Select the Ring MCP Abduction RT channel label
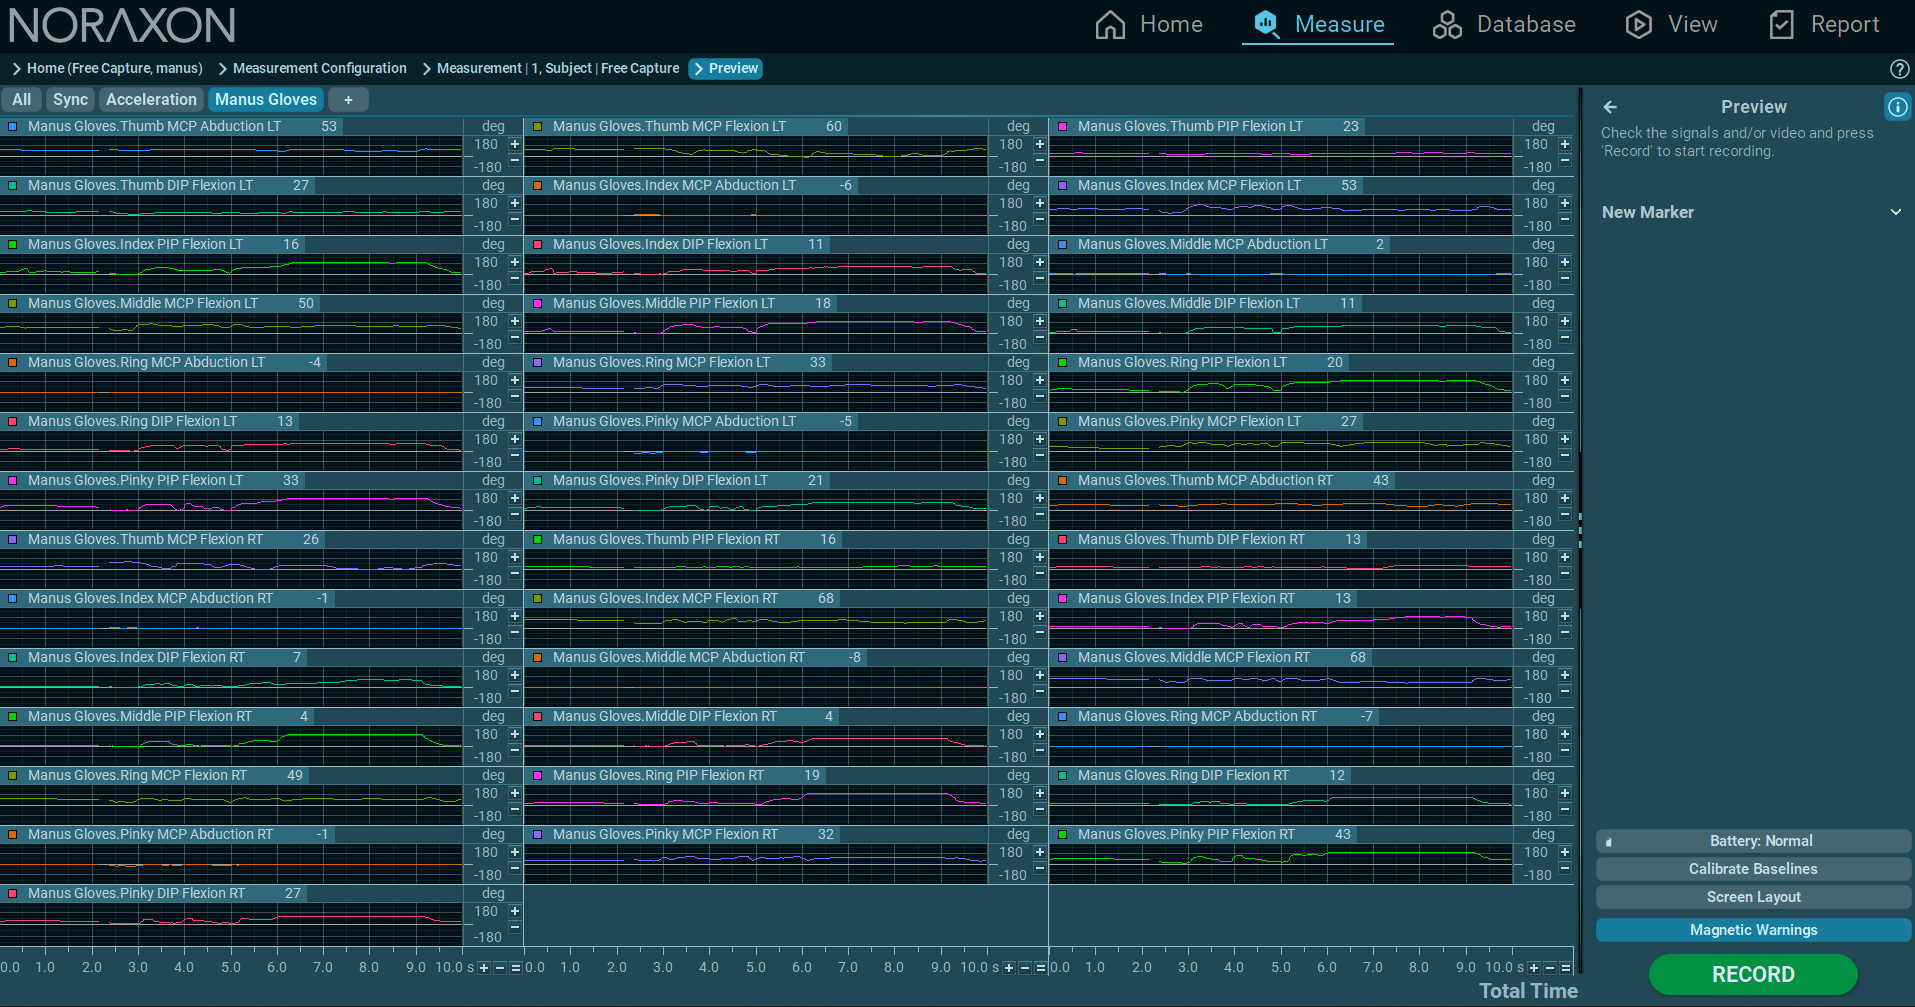 [x=1197, y=717]
